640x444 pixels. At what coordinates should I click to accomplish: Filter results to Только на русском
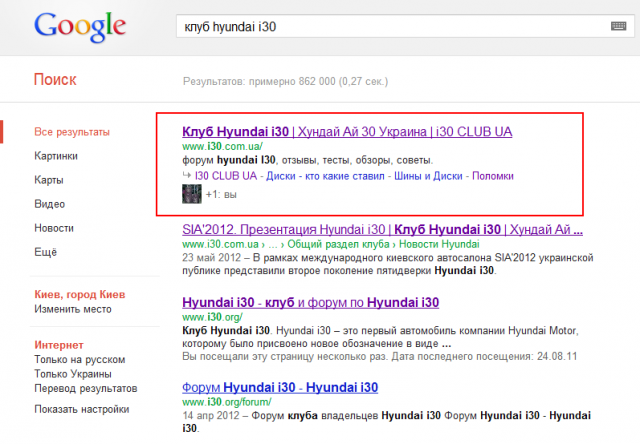pos(80,360)
